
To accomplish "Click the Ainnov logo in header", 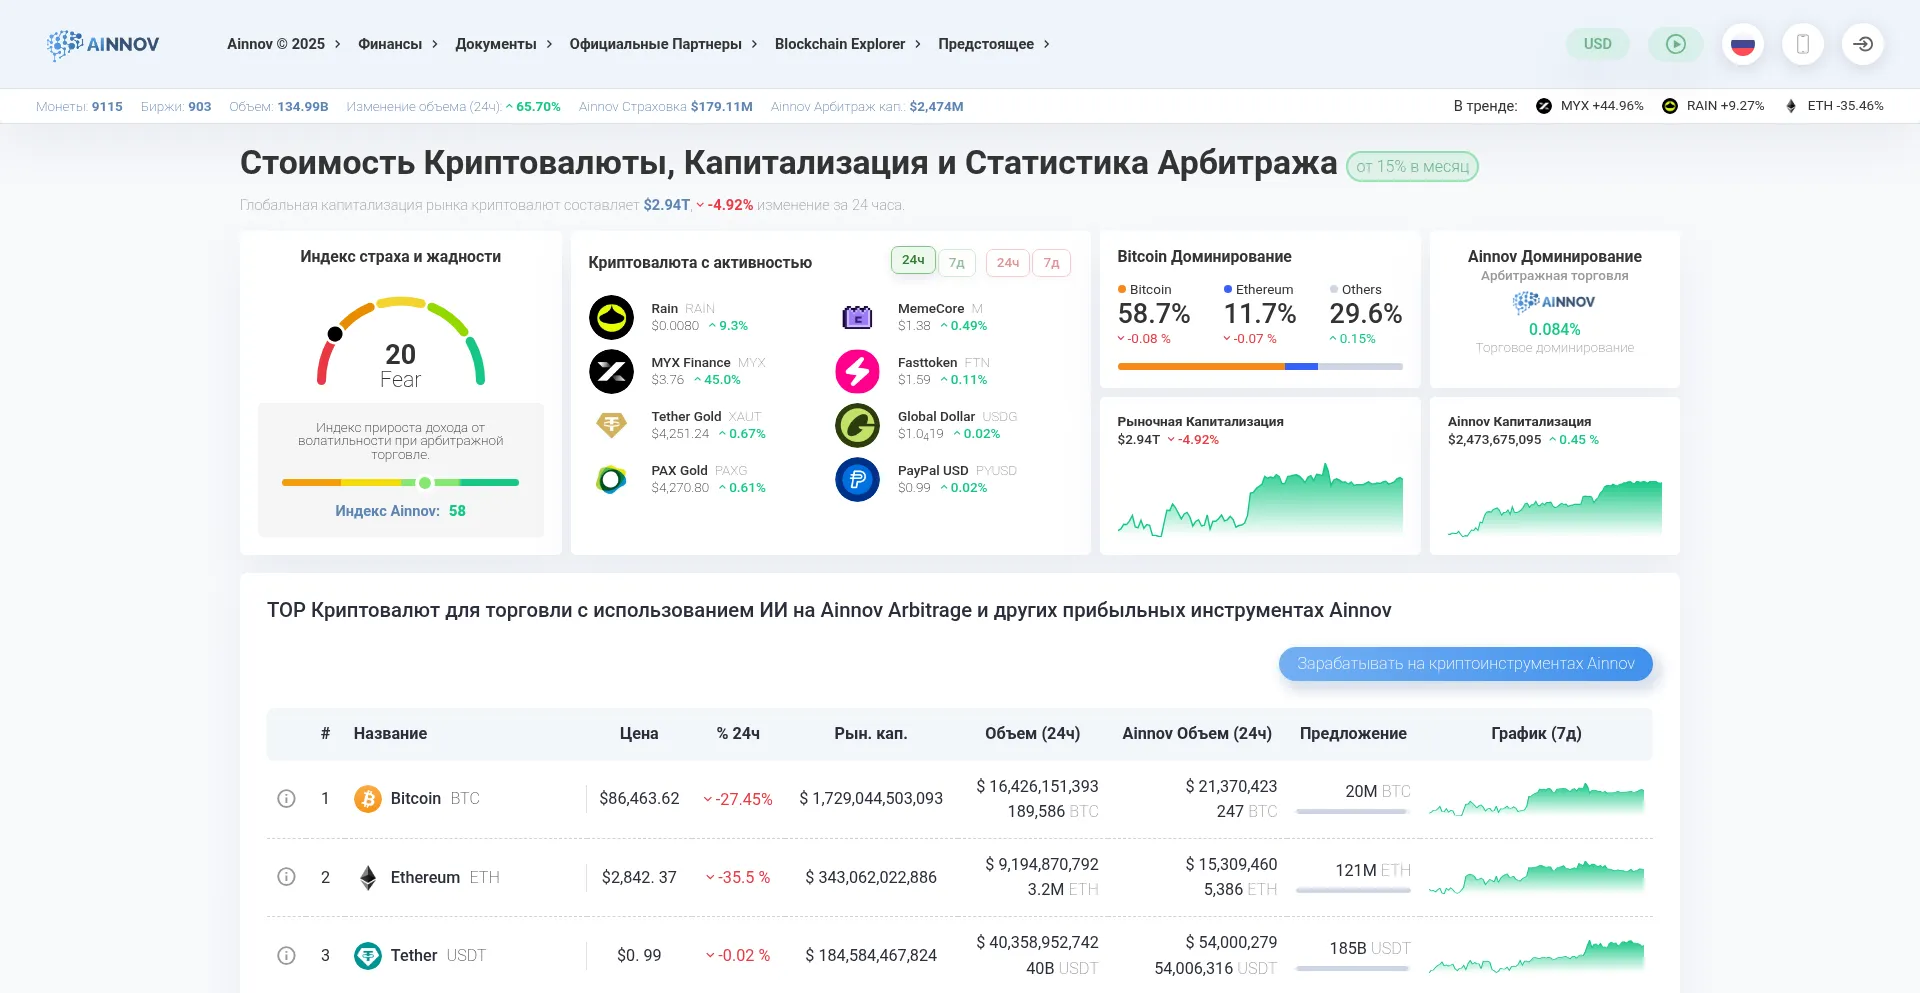I will pos(103,44).
